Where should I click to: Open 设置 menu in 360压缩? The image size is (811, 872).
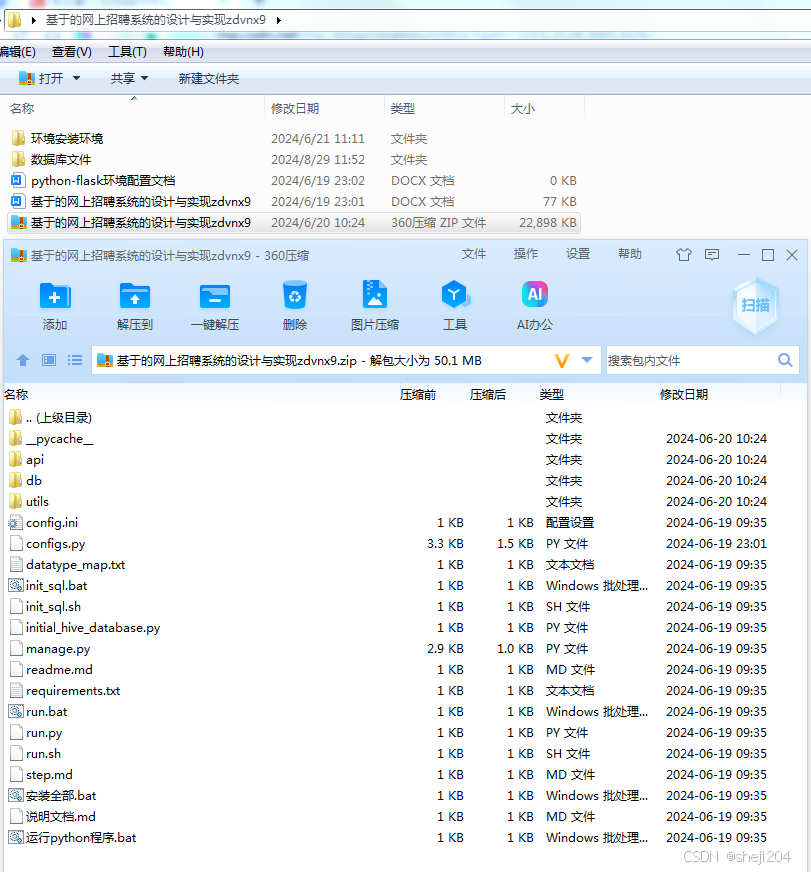[x=578, y=254]
